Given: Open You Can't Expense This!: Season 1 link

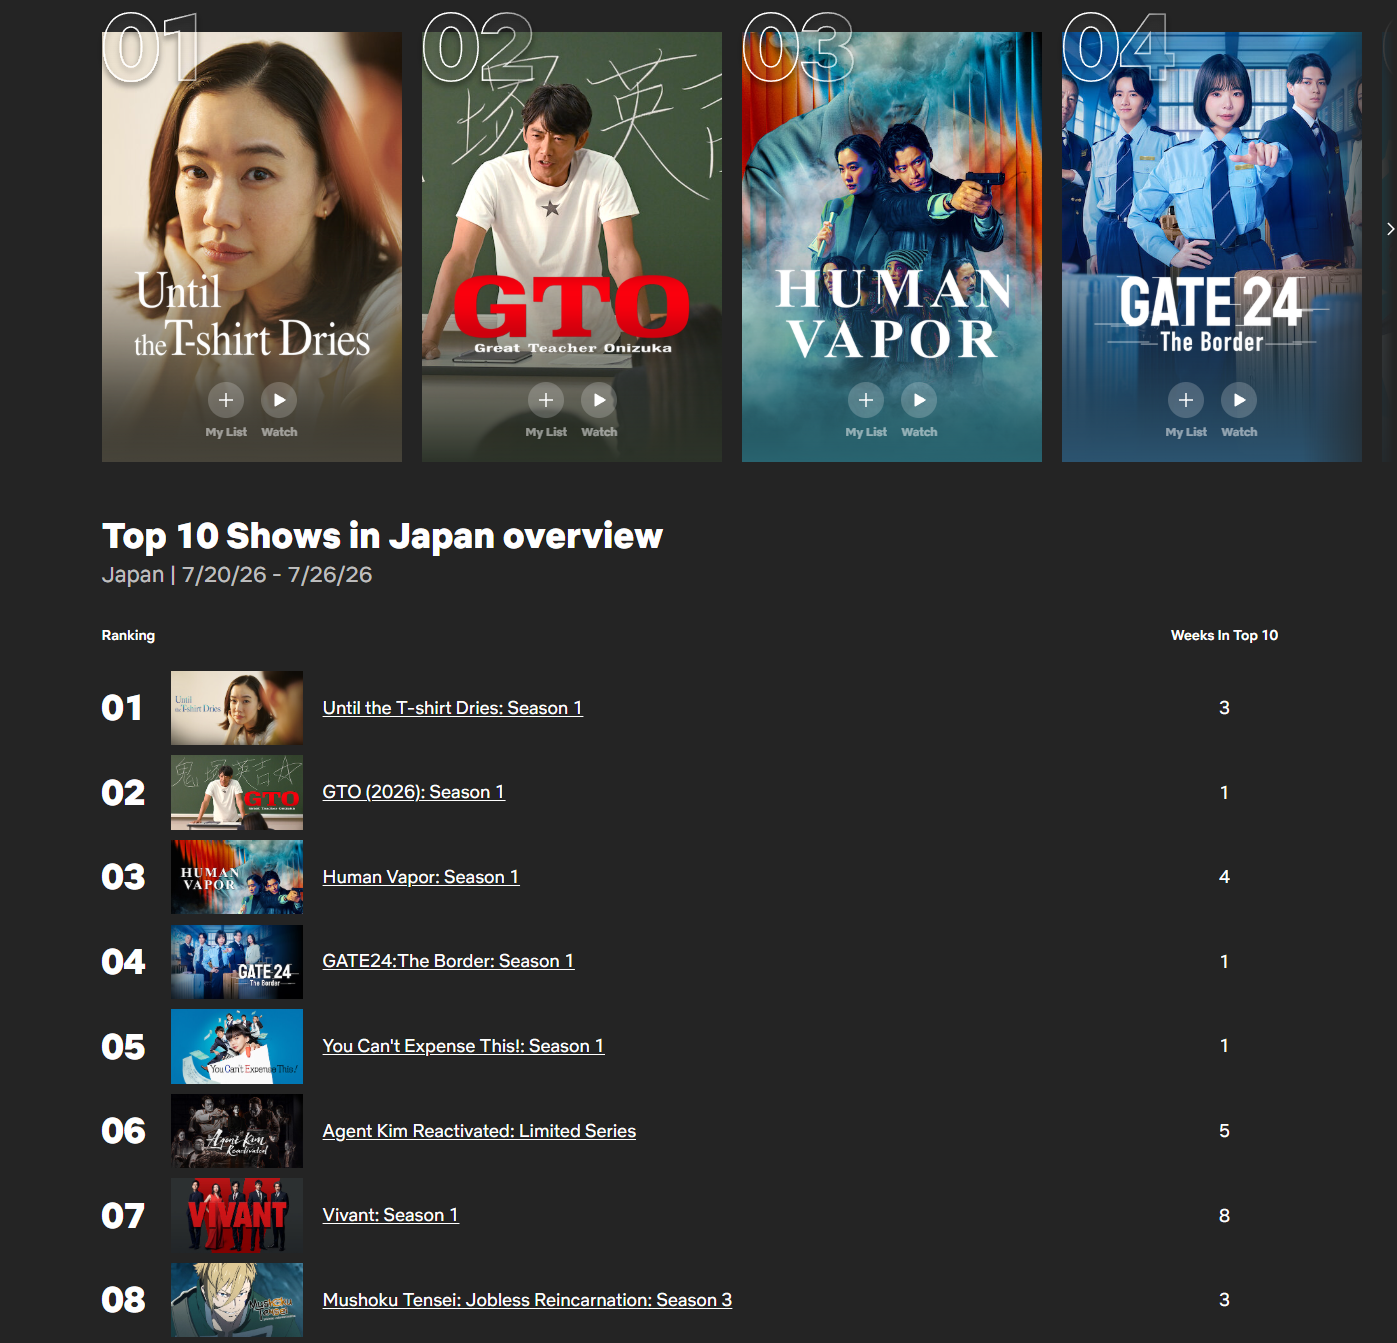Looking at the screenshot, I should click(463, 1046).
